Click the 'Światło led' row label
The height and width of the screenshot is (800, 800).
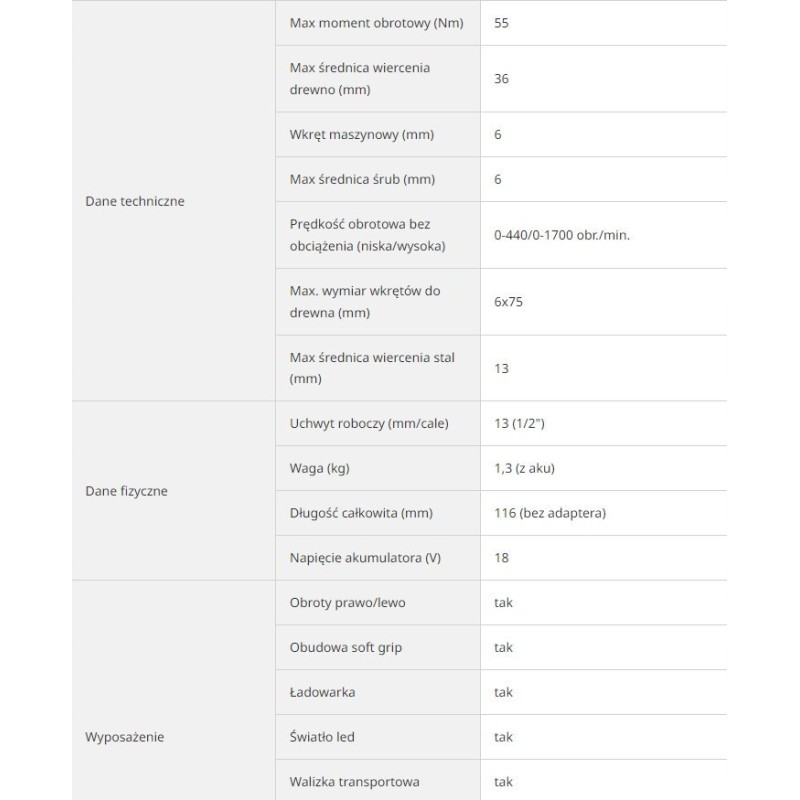click(322, 737)
